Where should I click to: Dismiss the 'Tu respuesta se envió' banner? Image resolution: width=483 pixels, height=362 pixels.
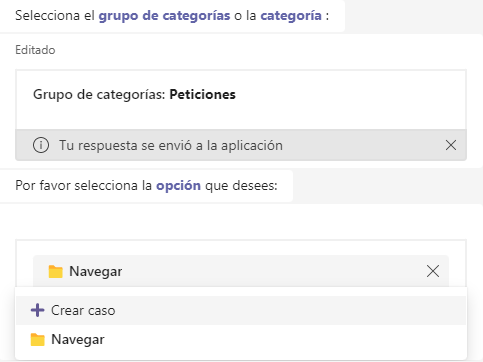[451, 145]
